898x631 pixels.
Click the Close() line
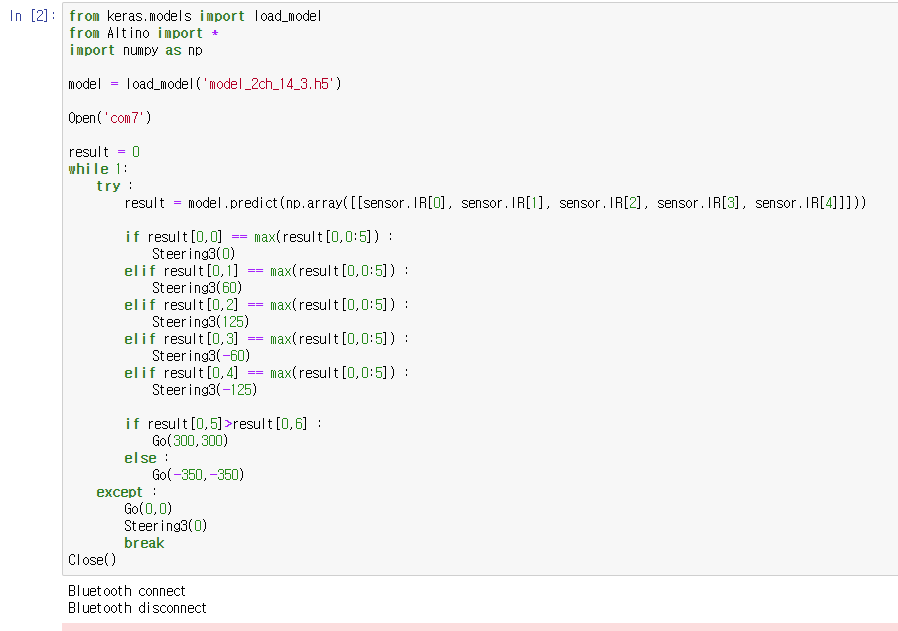click(x=92, y=560)
